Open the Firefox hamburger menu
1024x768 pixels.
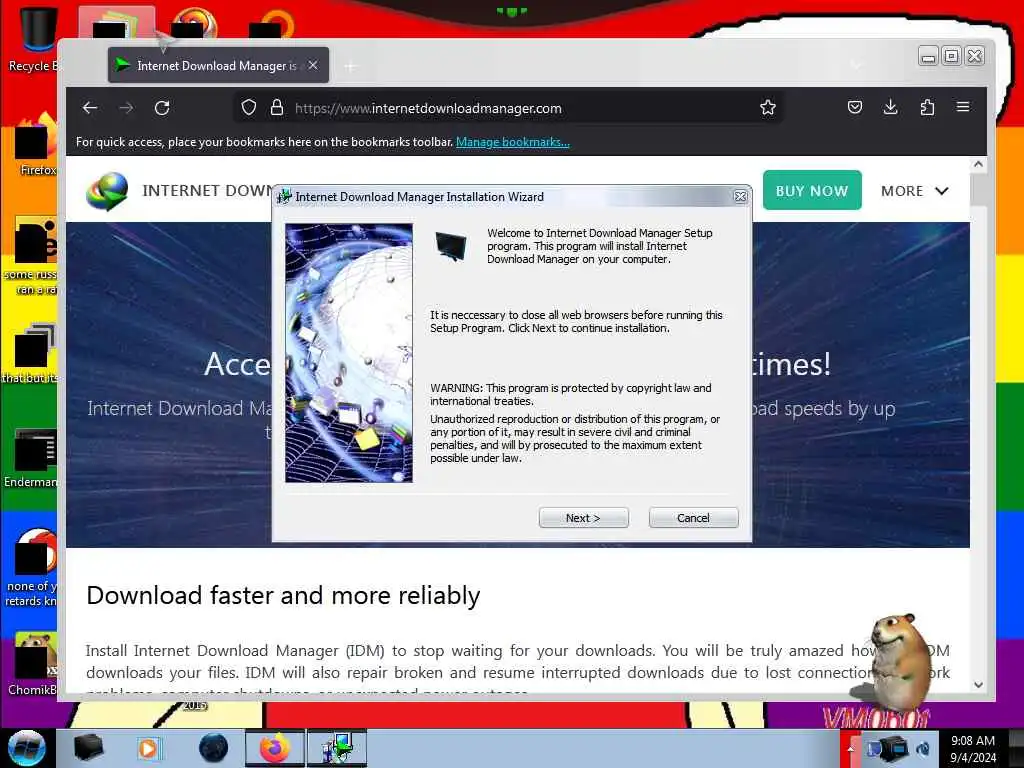tap(963, 107)
